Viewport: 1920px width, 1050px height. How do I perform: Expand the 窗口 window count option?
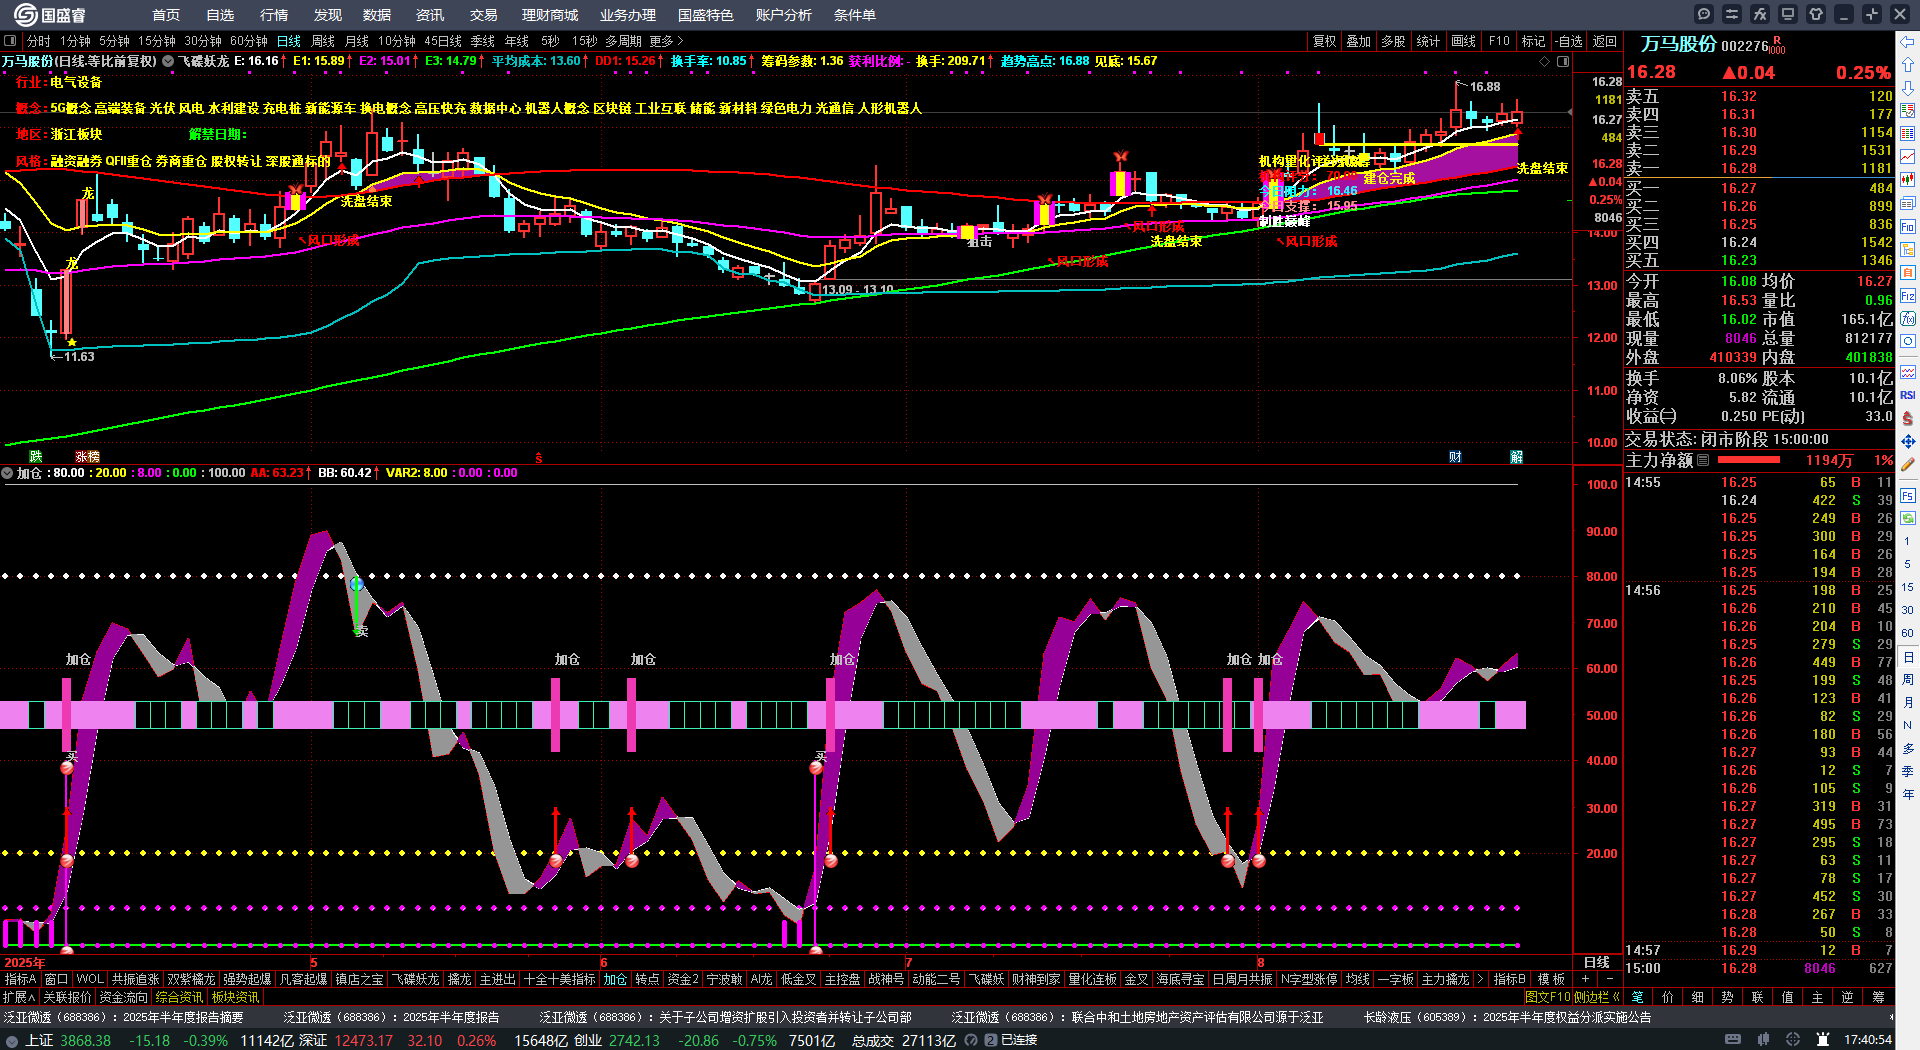56,979
